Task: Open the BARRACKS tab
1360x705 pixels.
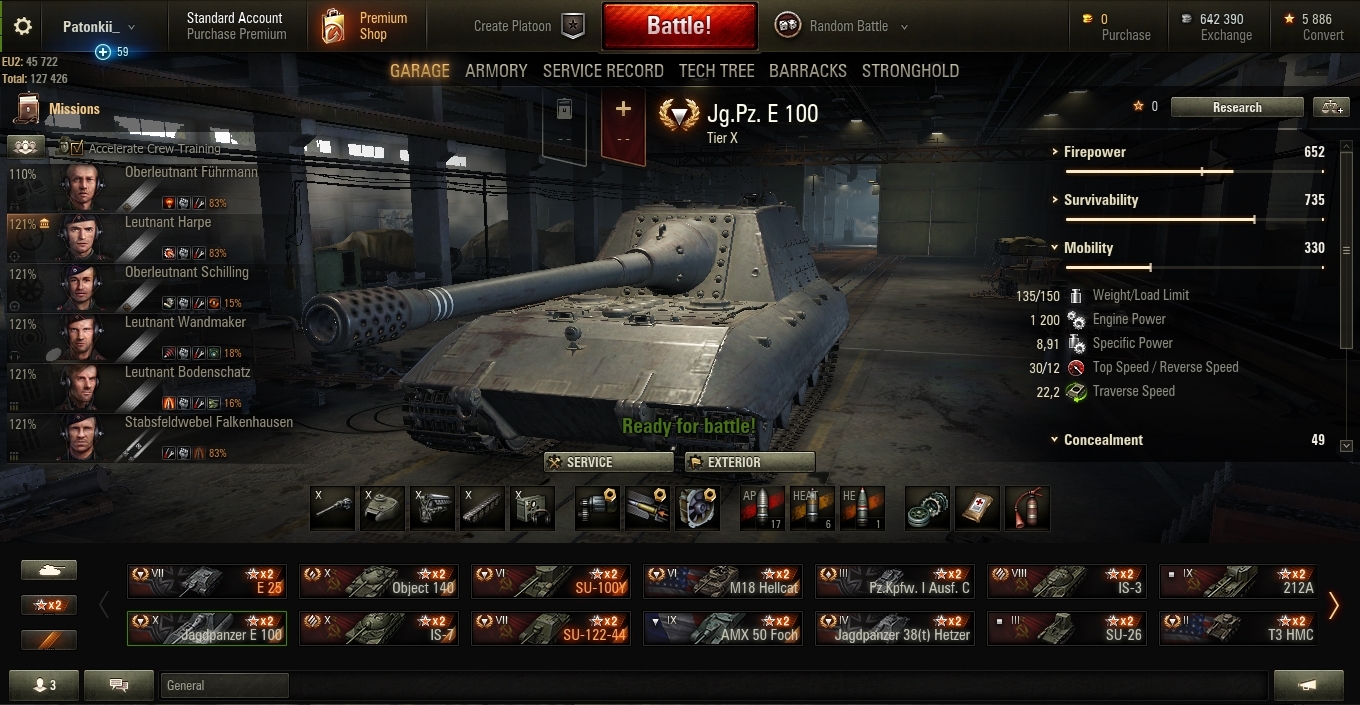Action: click(x=808, y=71)
